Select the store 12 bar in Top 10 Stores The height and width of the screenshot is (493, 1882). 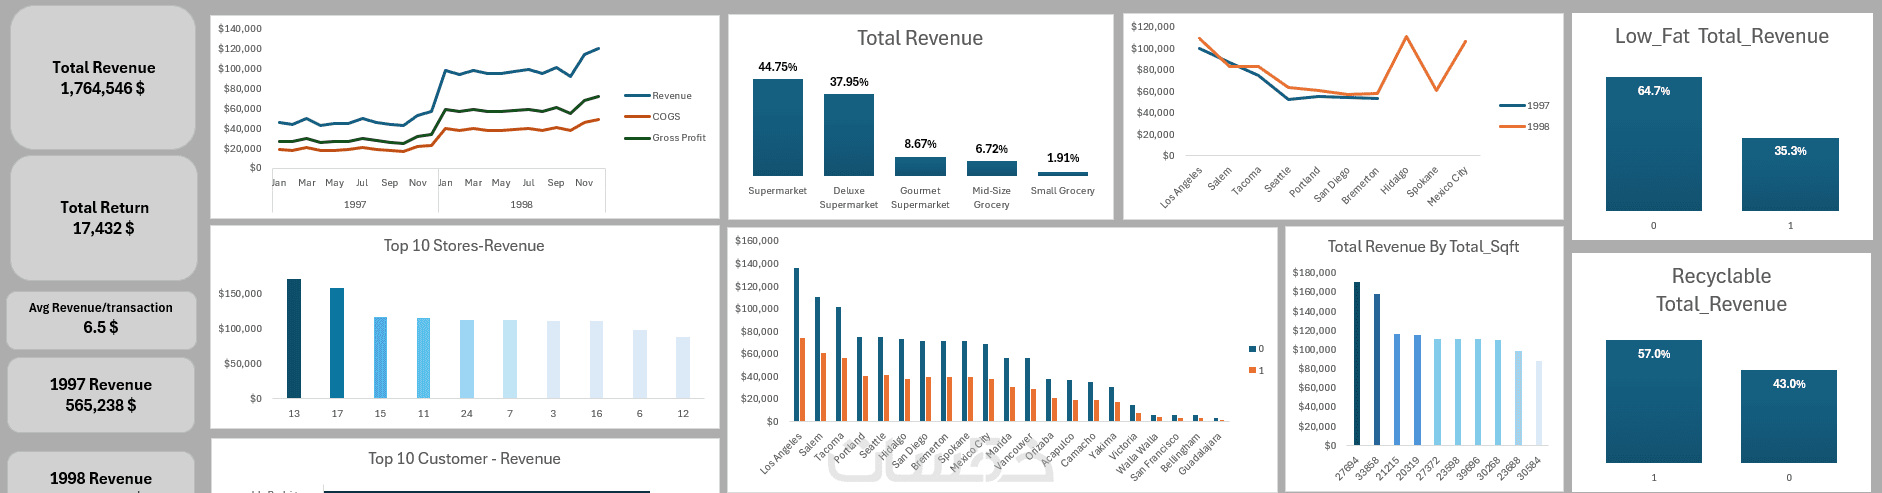tap(683, 367)
